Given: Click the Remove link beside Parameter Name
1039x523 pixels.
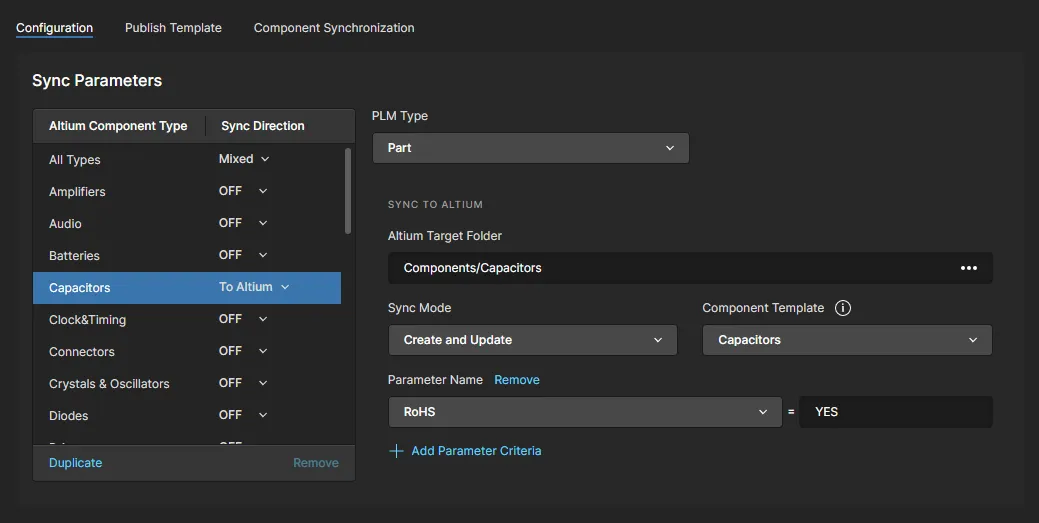Looking at the screenshot, I should click(516, 380).
